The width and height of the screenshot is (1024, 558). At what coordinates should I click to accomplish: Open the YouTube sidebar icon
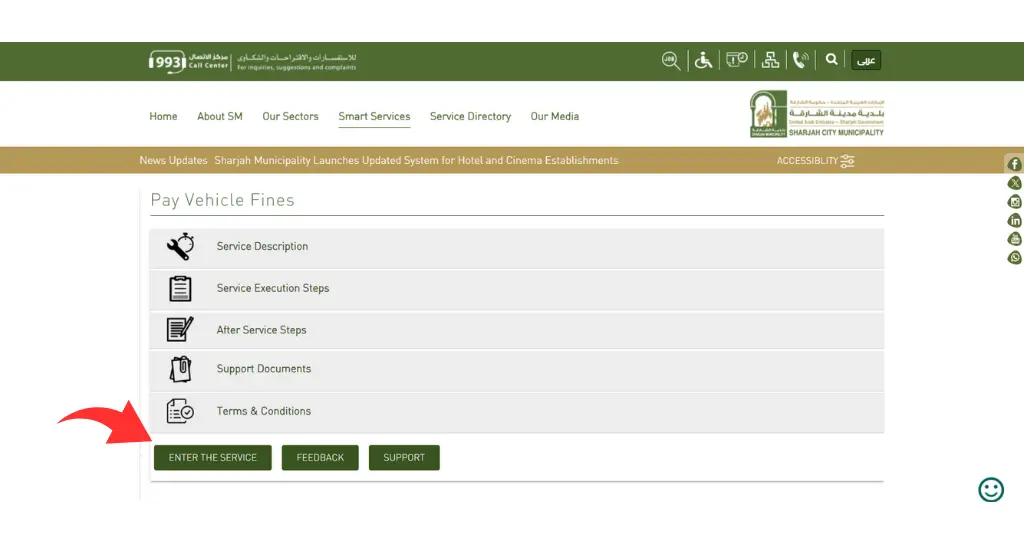click(1014, 239)
